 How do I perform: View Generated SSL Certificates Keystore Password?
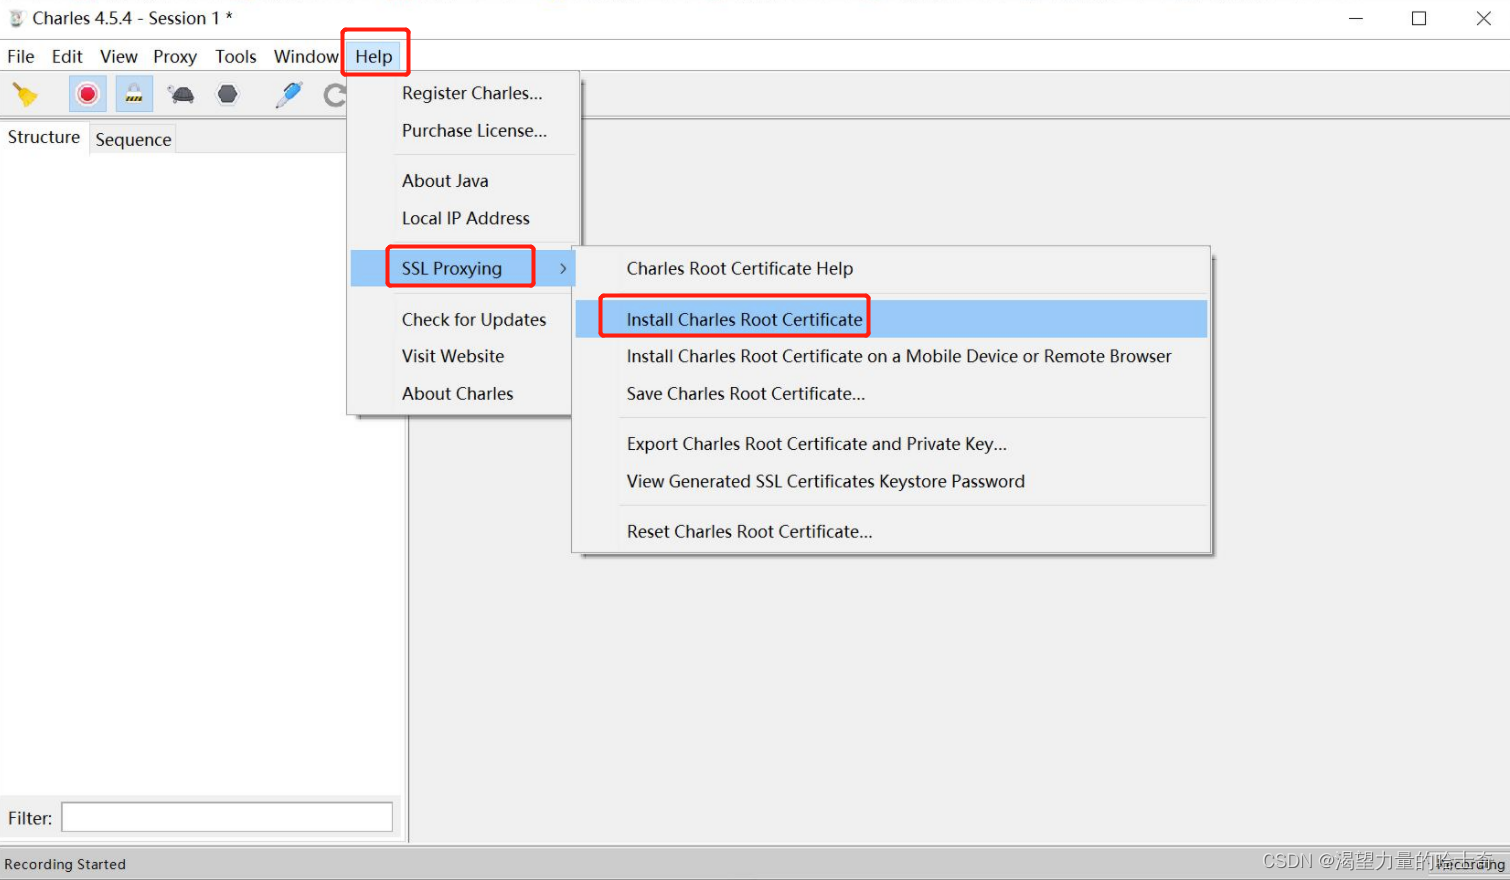pyautogui.click(x=826, y=481)
